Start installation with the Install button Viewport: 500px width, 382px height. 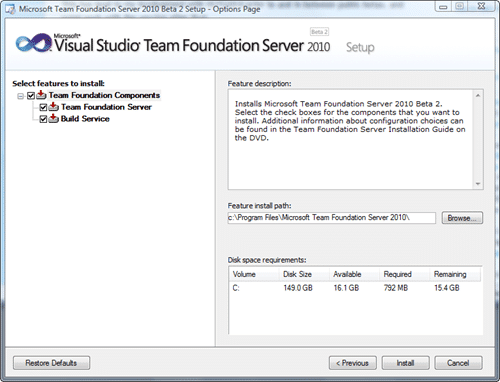(405, 363)
